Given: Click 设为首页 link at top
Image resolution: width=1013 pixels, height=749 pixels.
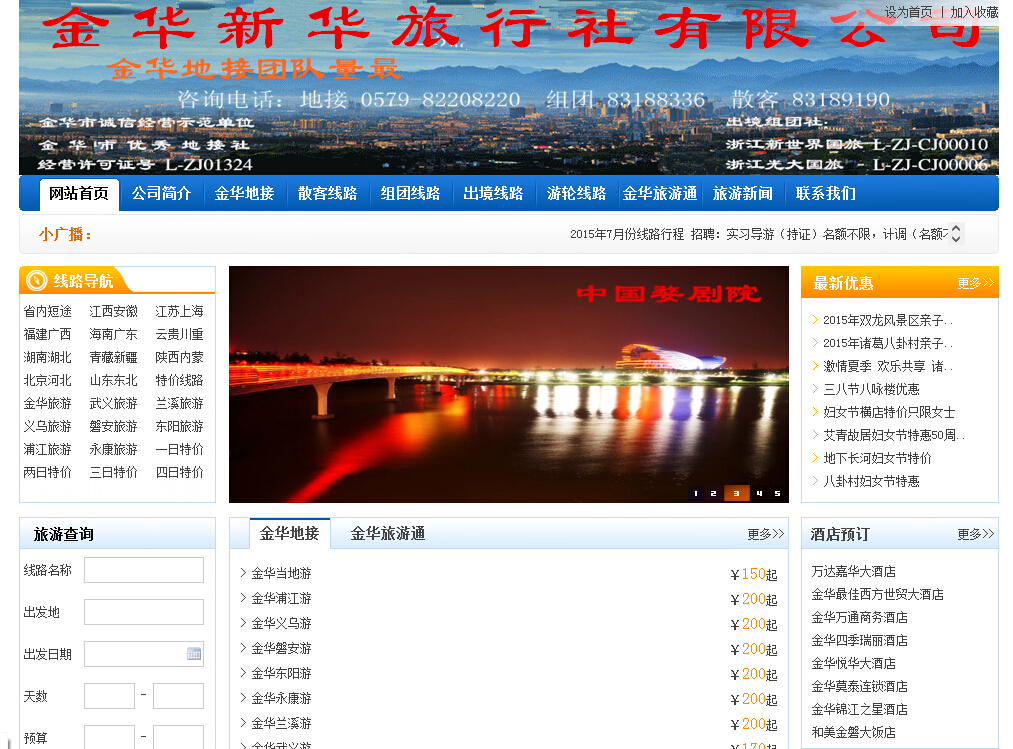Looking at the screenshot, I should [908, 12].
